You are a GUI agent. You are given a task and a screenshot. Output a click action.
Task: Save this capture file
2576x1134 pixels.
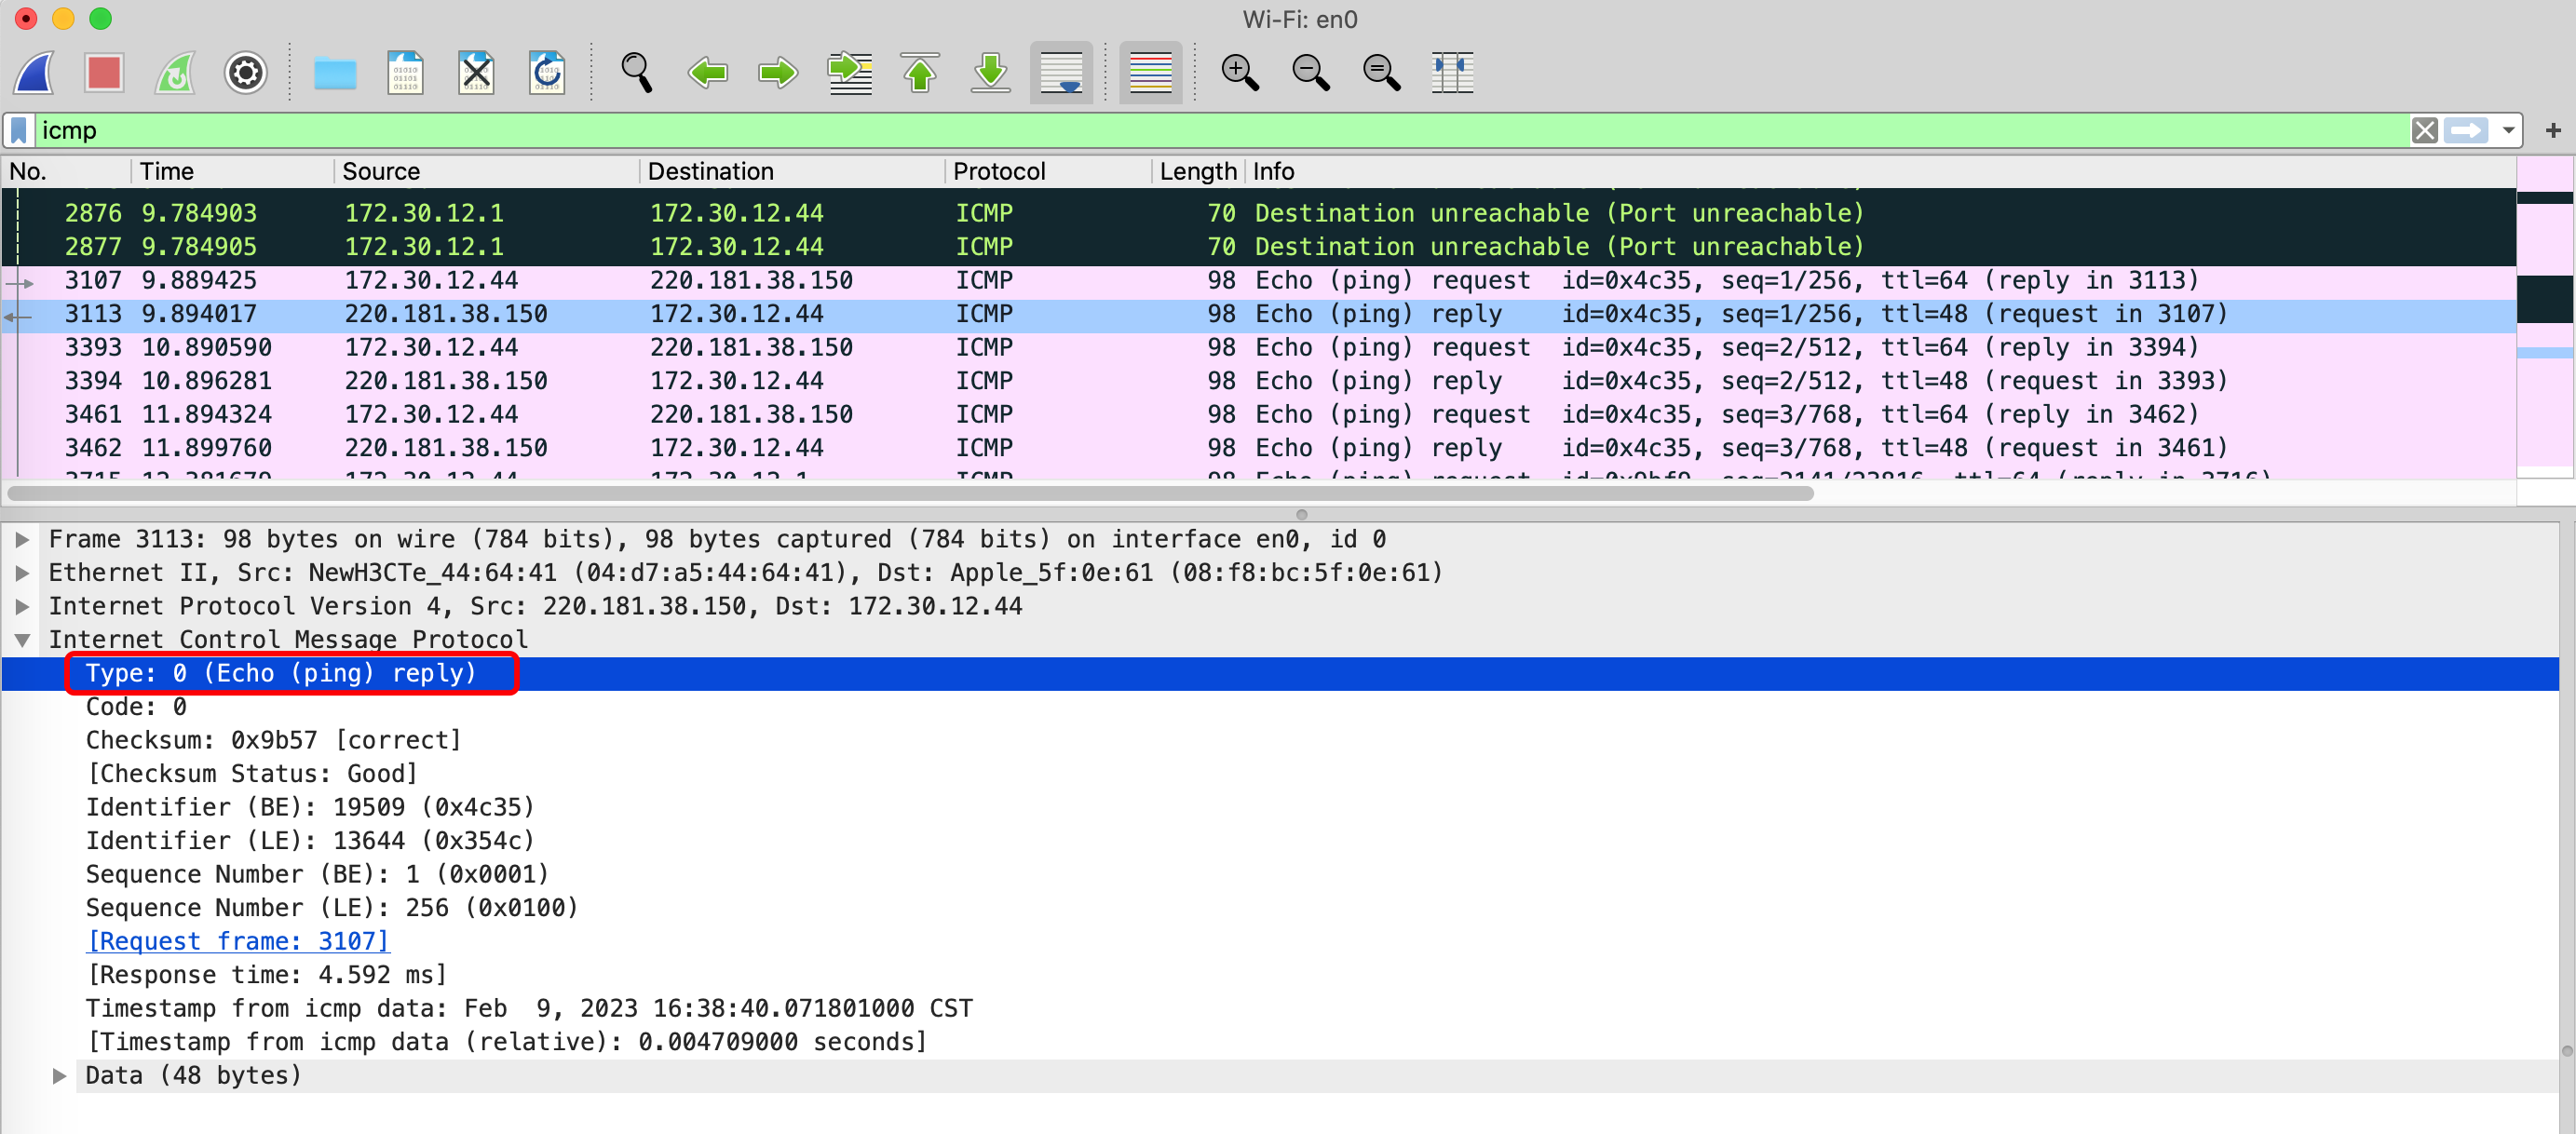(405, 72)
